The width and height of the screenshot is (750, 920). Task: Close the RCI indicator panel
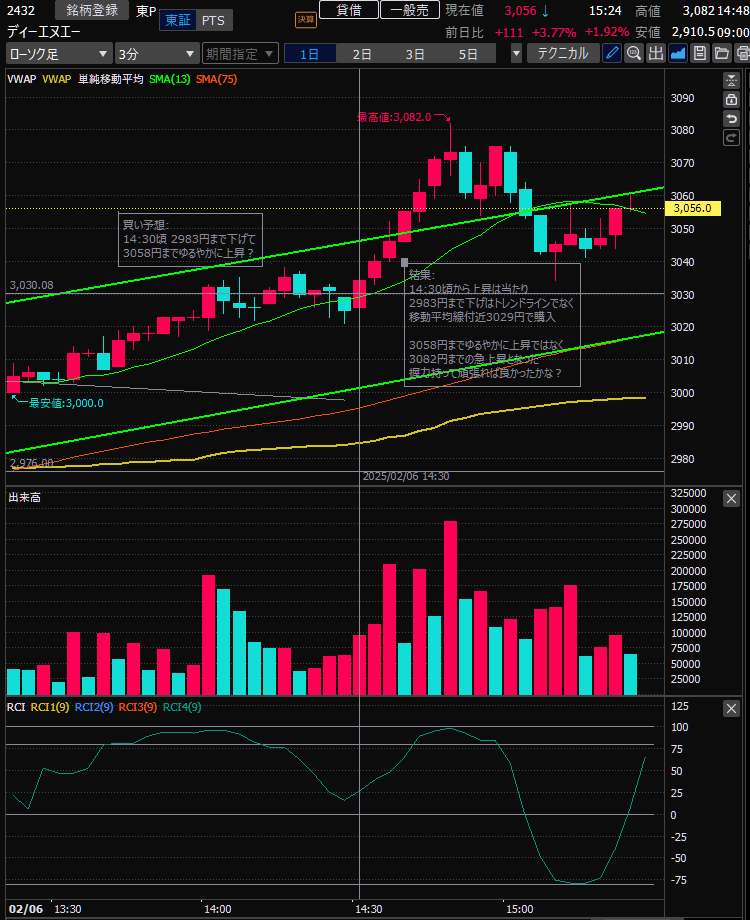tap(731, 708)
